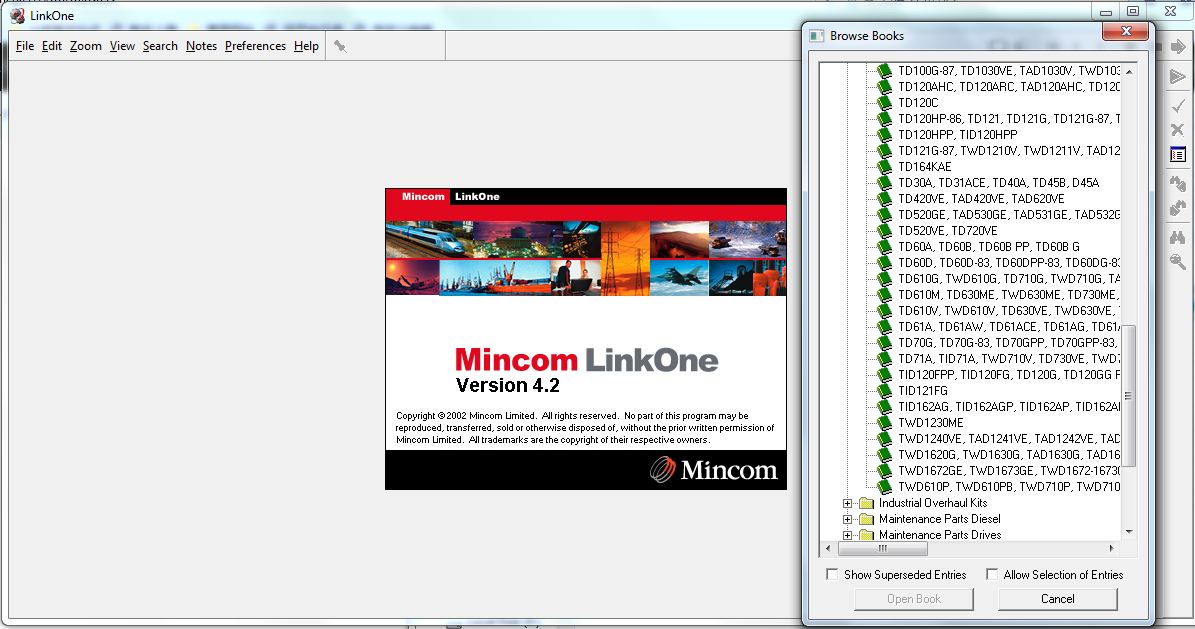
Task: Click the Browse Books dialog title icon
Action: point(817,36)
